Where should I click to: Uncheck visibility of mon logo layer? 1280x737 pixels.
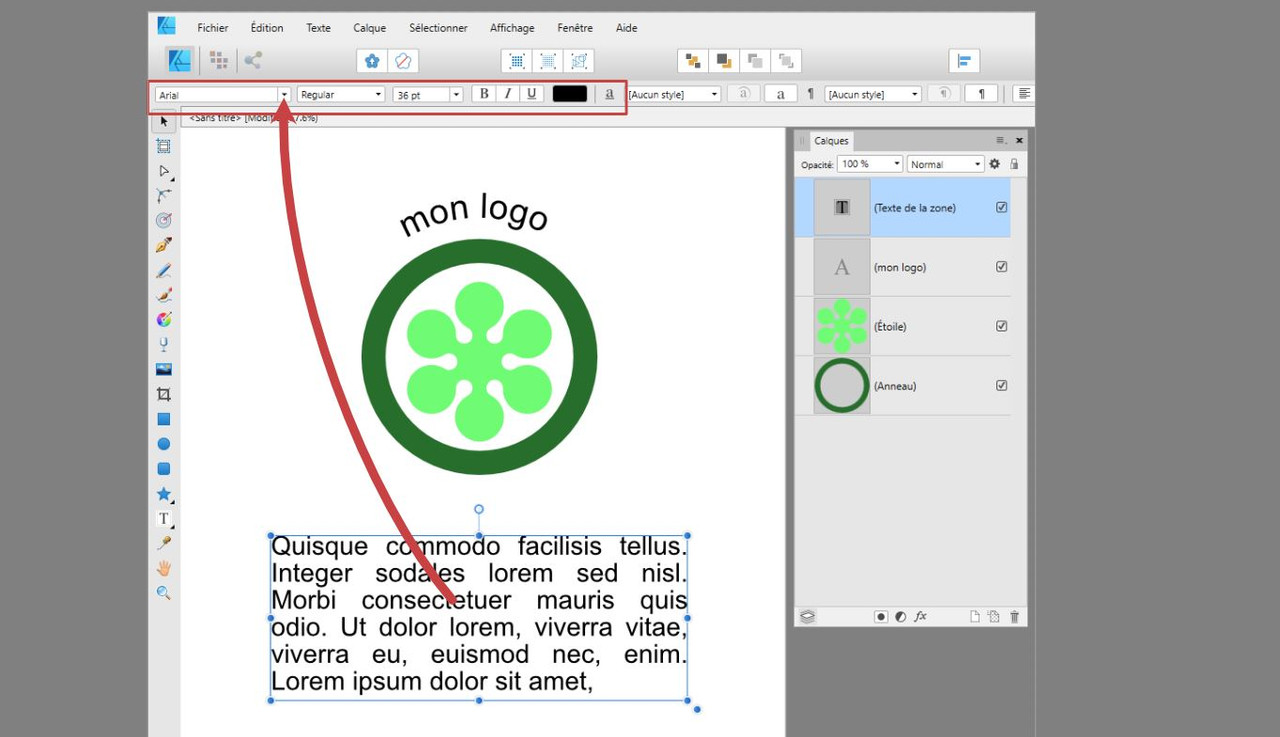[x=1002, y=267]
